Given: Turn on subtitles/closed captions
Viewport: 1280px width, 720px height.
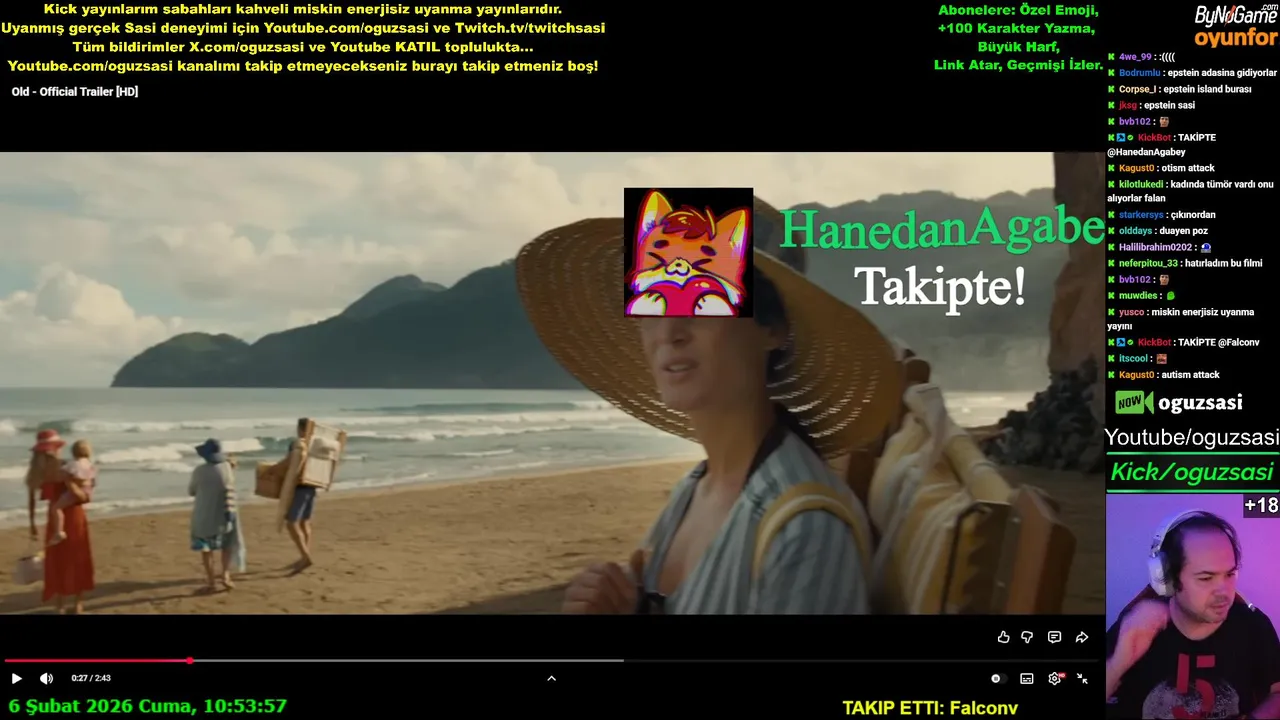Looking at the screenshot, I should pos(1027,678).
